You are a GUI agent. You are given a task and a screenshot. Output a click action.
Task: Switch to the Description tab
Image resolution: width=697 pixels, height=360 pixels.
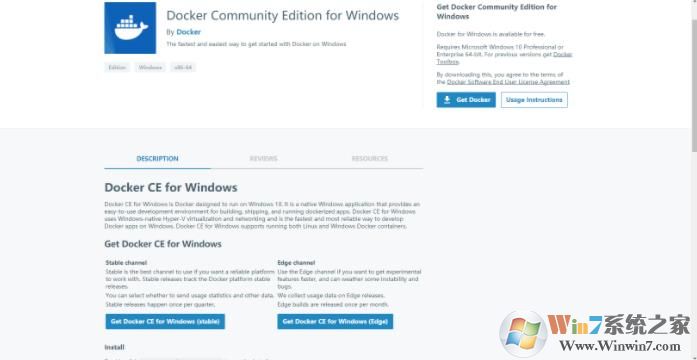click(157, 159)
